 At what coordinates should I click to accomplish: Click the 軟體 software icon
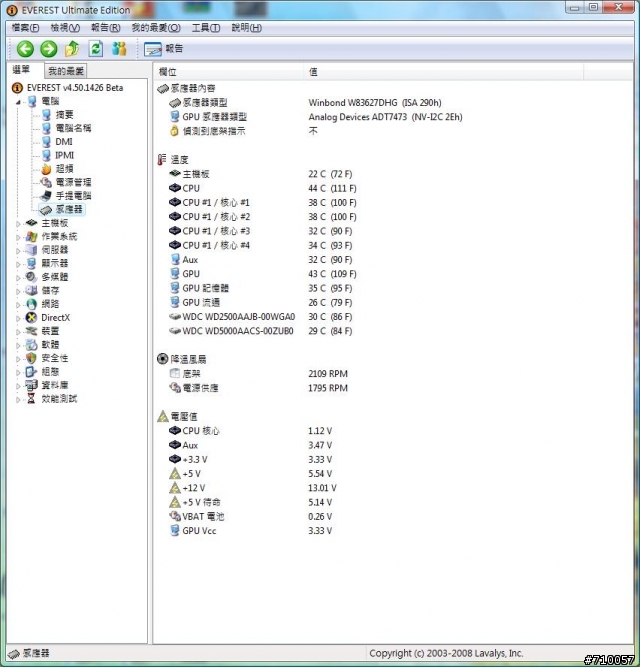pyautogui.click(x=32, y=345)
